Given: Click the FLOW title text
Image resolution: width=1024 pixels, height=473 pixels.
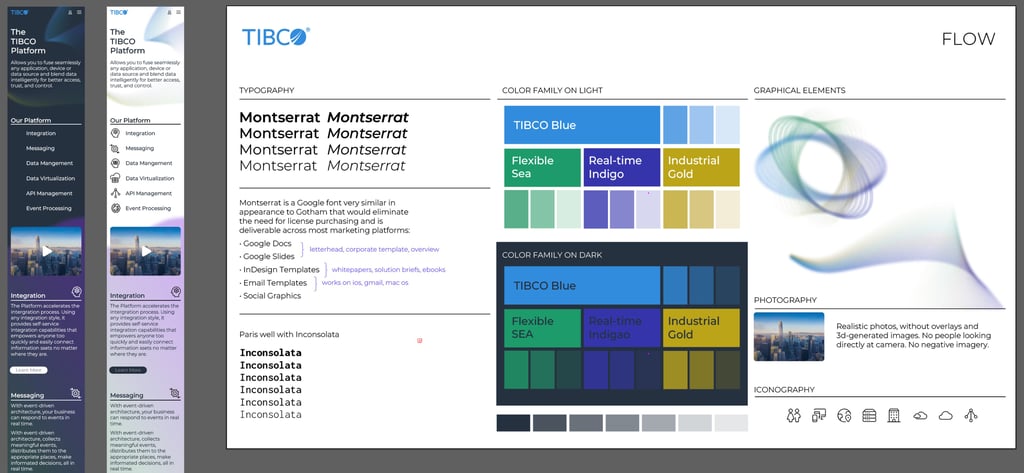Looking at the screenshot, I should pyautogui.click(x=968, y=39).
